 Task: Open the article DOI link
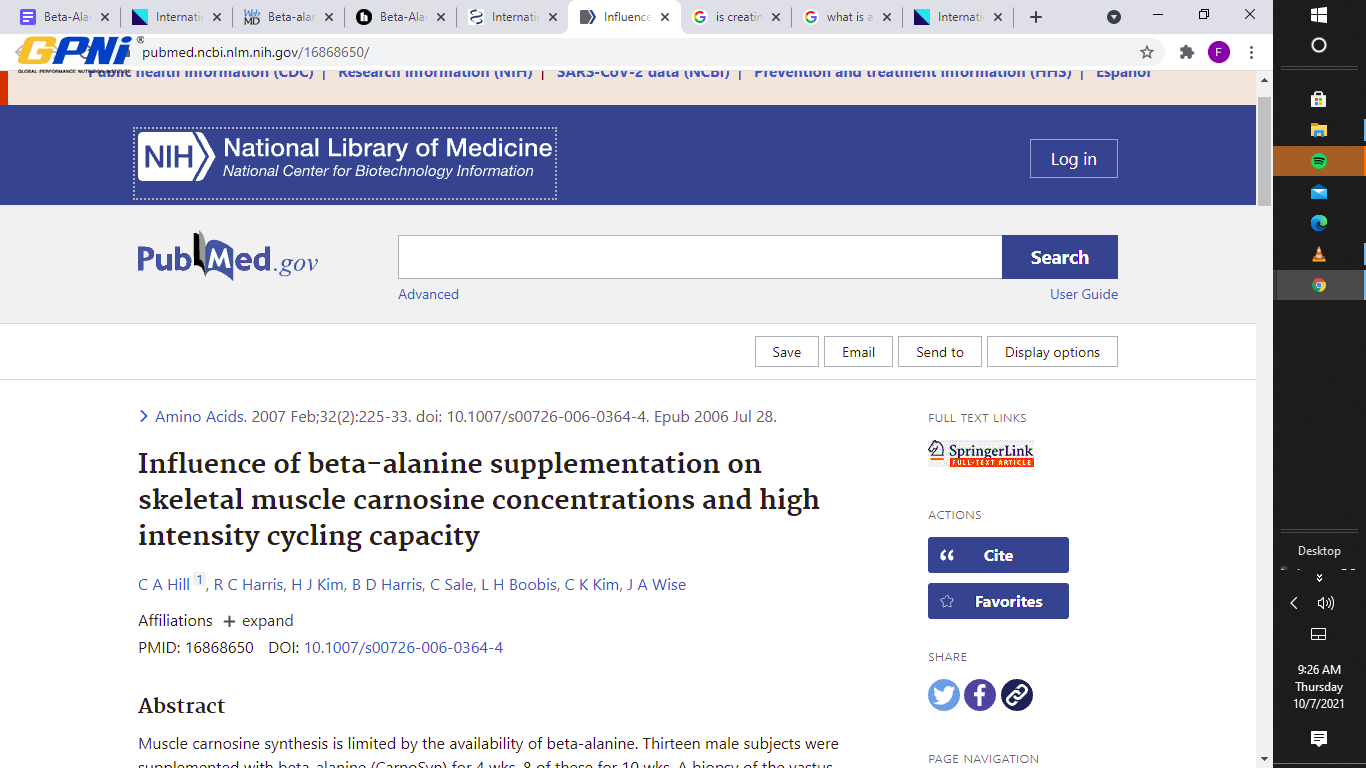pyautogui.click(x=403, y=648)
